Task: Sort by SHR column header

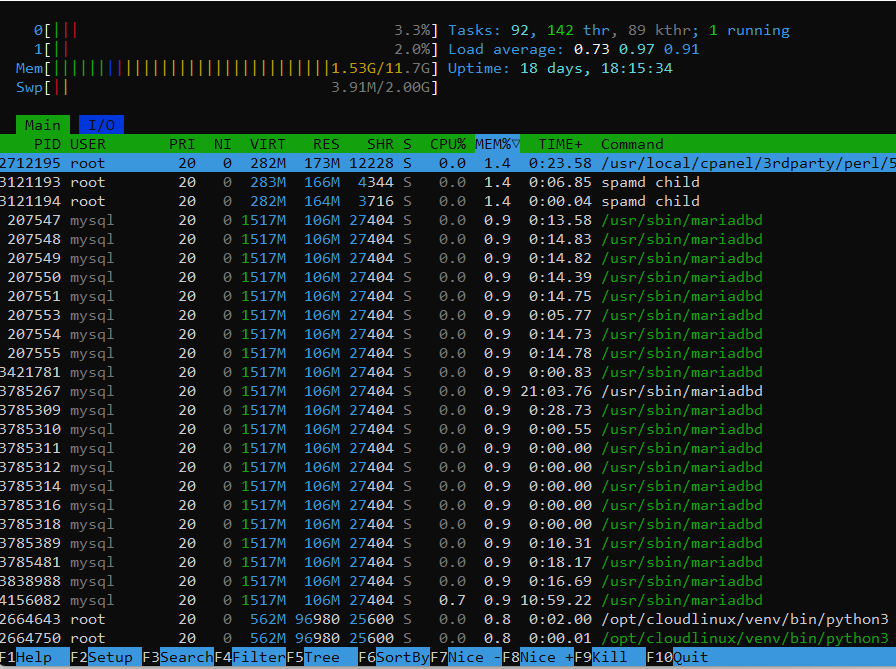Action: click(380, 144)
